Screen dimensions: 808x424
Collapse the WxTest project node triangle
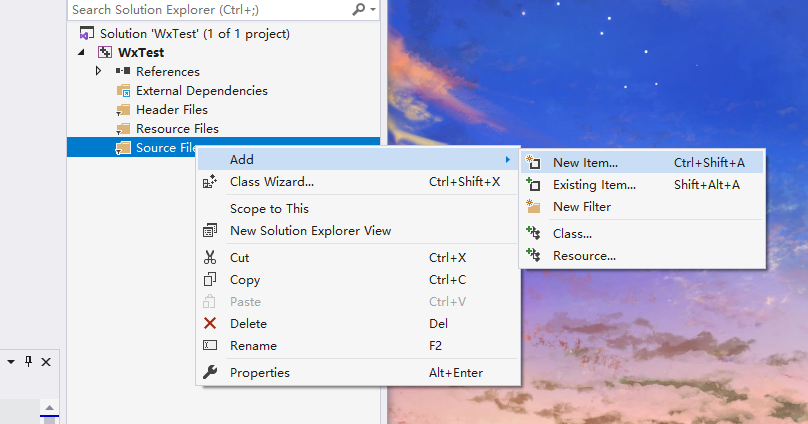pyautogui.click(x=81, y=53)
